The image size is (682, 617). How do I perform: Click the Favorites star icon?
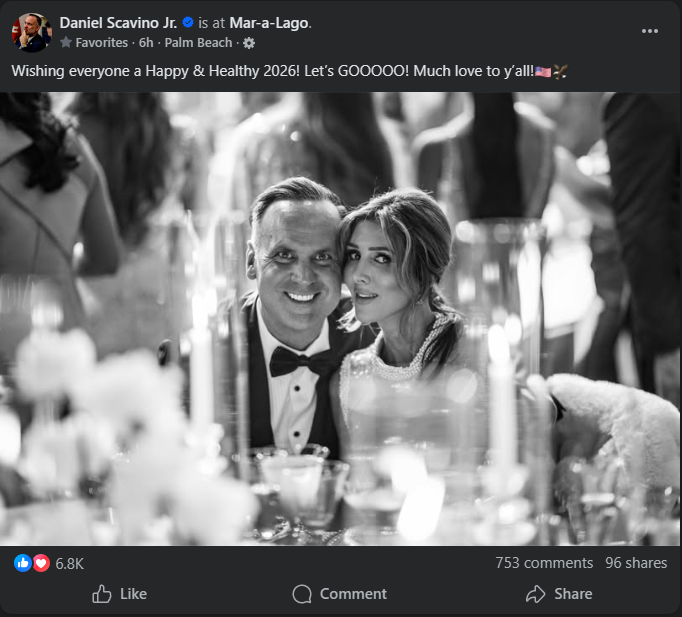[66, 43]
